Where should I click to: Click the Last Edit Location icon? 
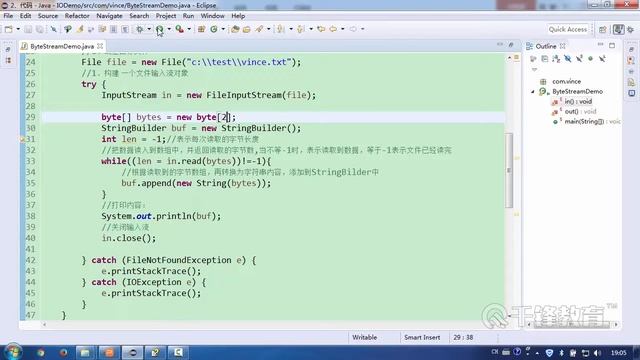(321, 29)
